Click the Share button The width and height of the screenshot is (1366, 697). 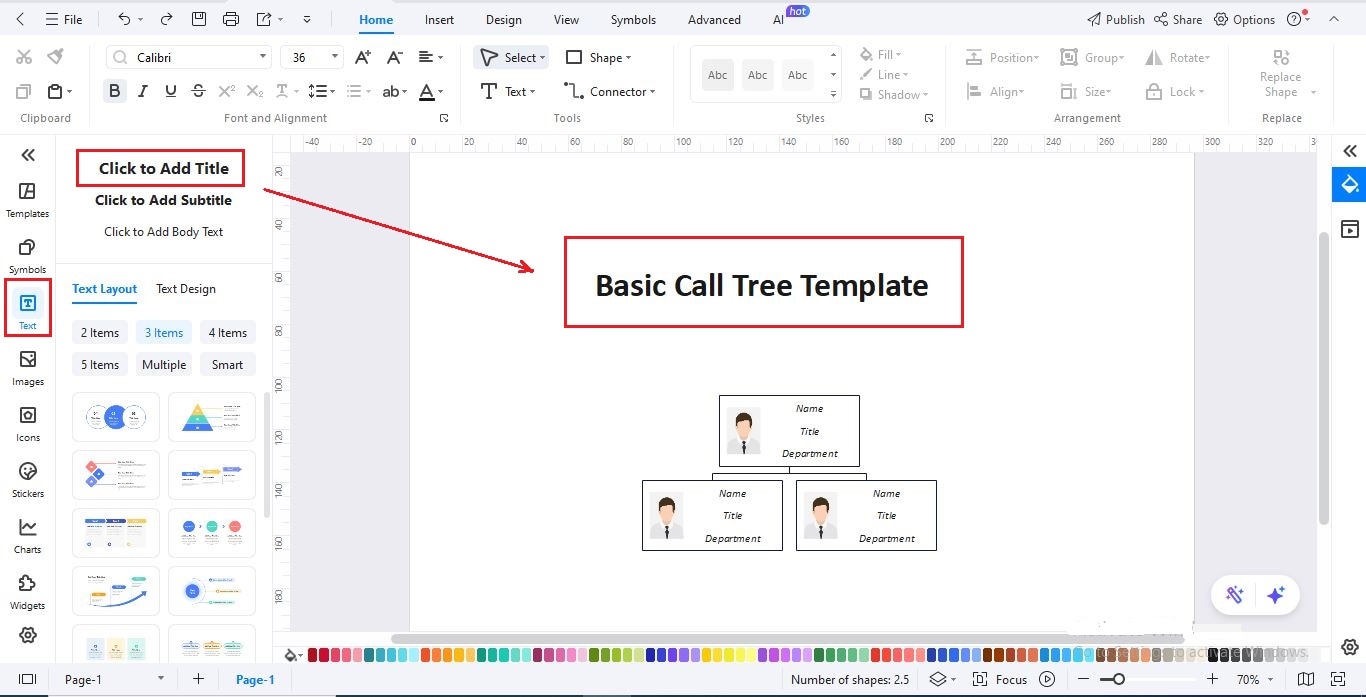1178,19
